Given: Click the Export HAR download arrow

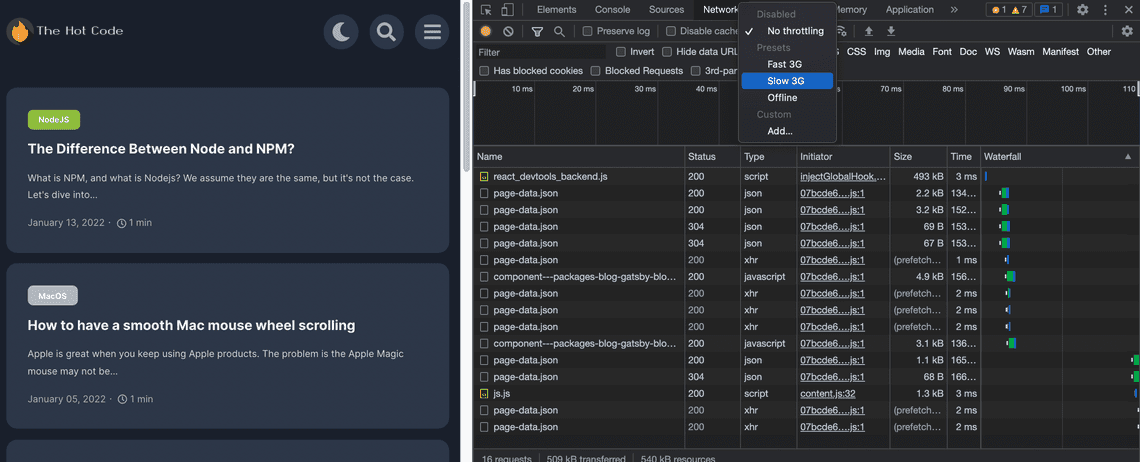Looking at the screenshot, I should click(x=891, y=31).
